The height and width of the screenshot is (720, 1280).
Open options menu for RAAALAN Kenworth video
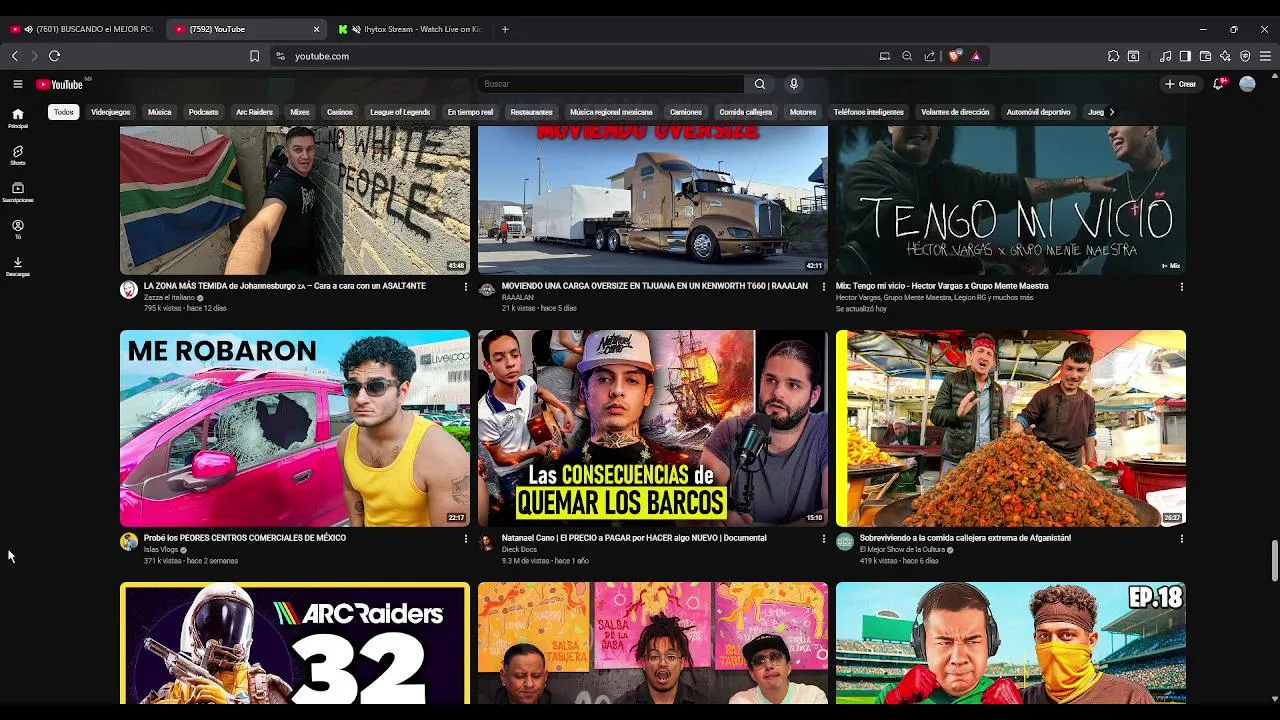824,286
